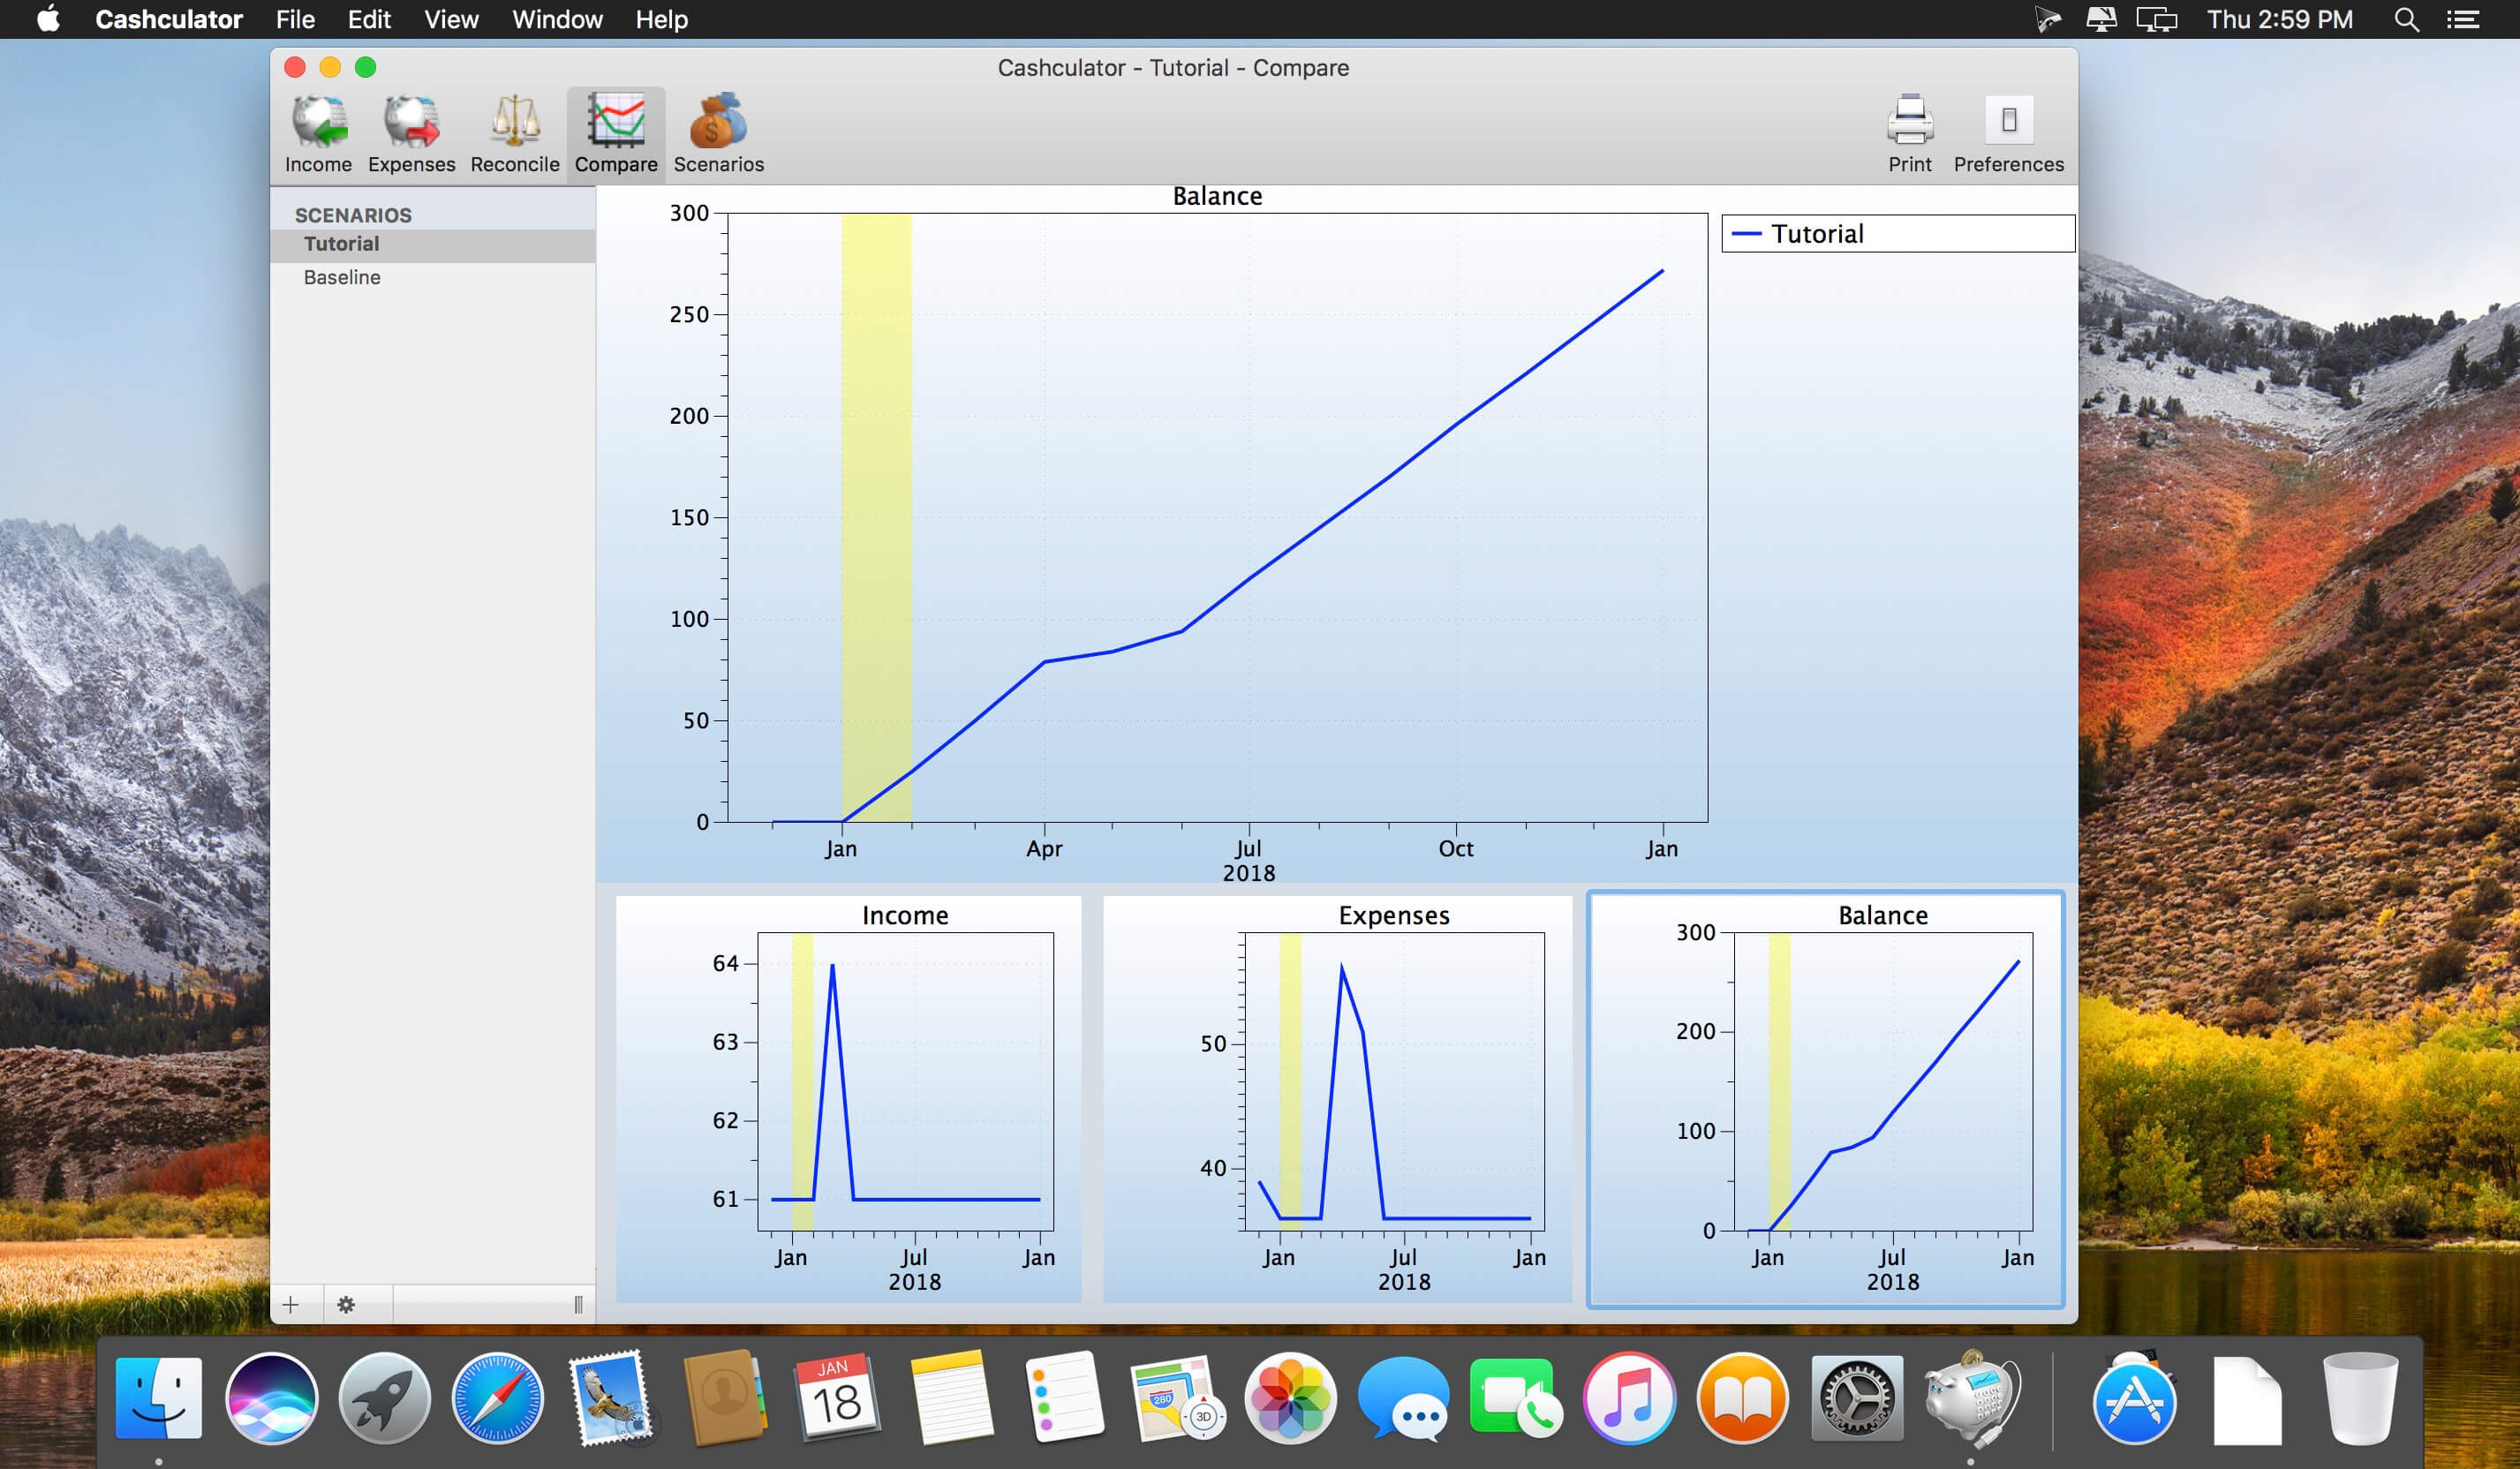Open the Trash in Dock
Screen dimensions: 2520x1469
point(2360,1398)
